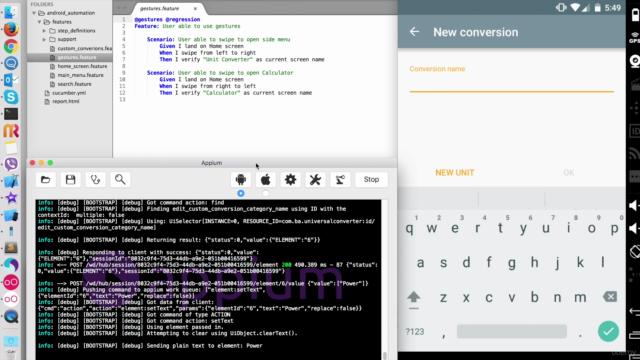
Task: Tap the spacebar on the Android keyboard
Action: [x=511, y=331]
